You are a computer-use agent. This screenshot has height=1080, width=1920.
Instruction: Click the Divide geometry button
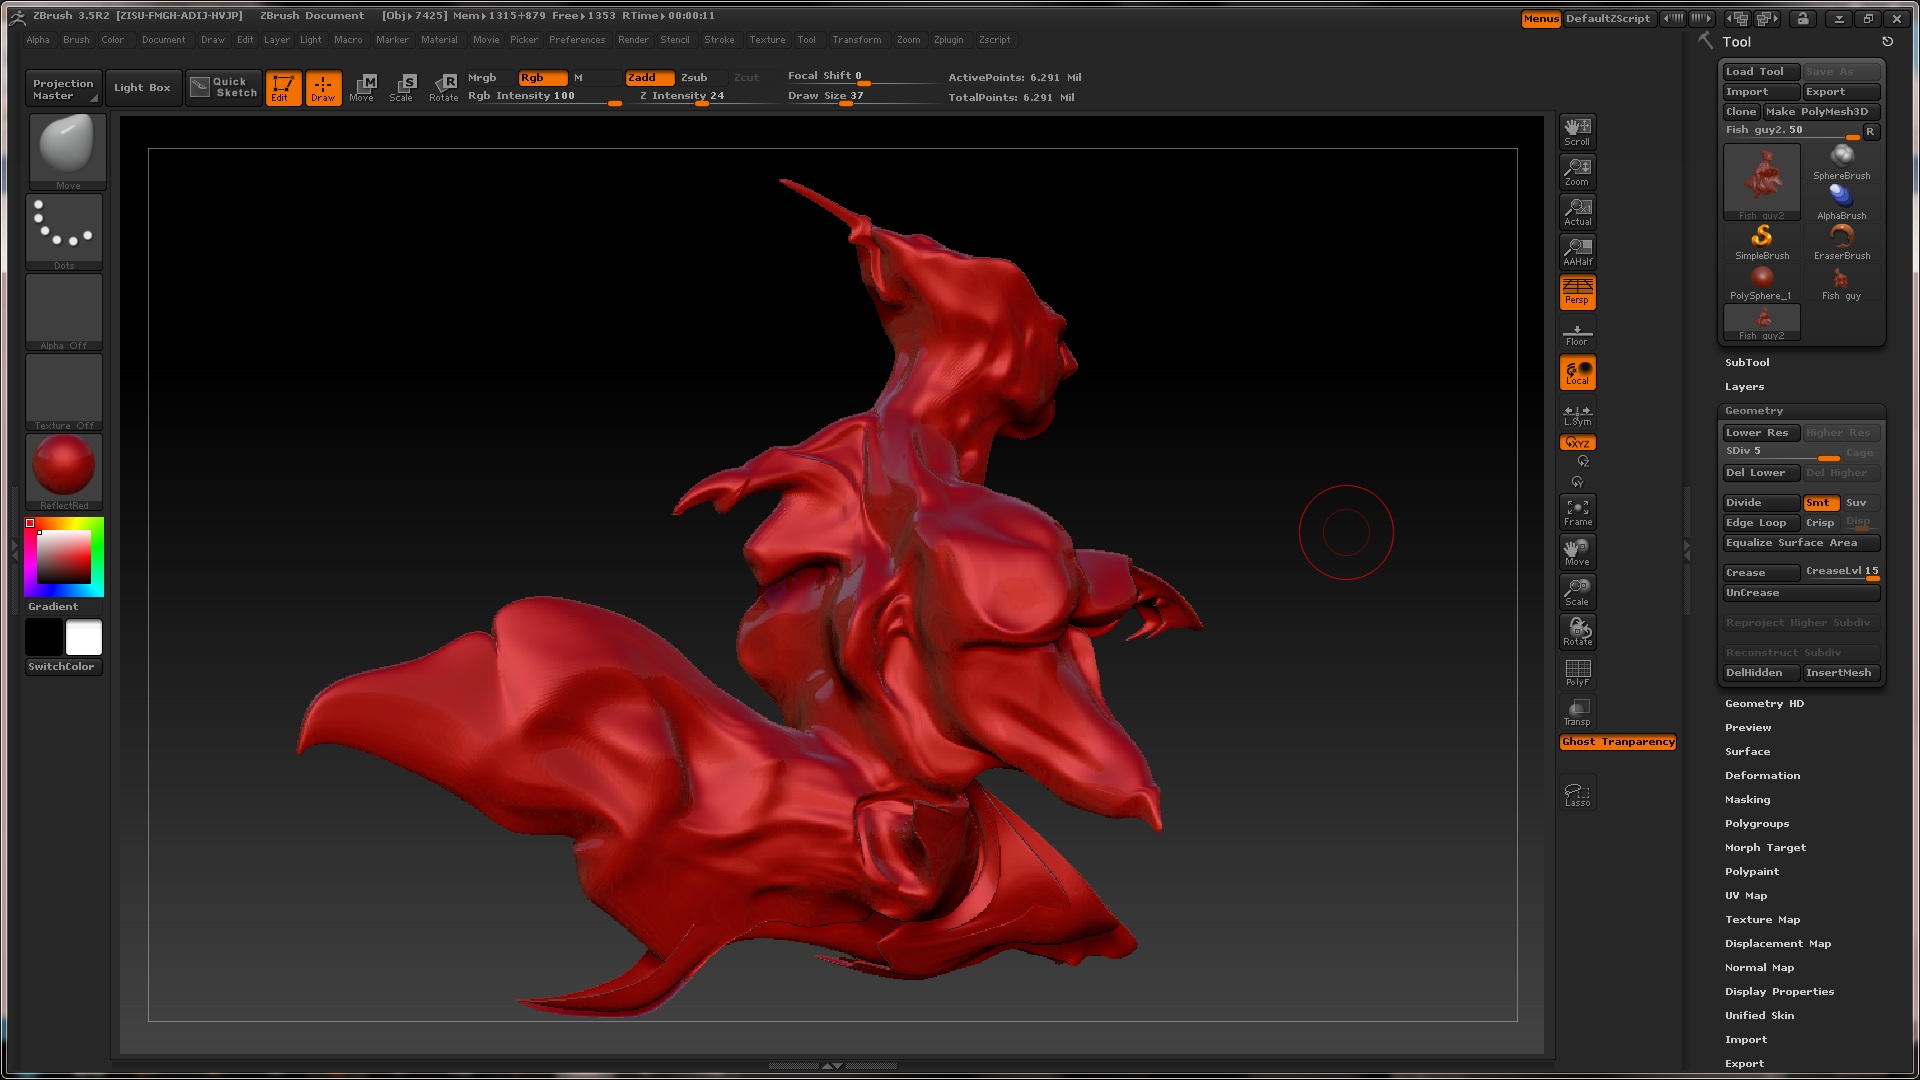(1759, 503)
